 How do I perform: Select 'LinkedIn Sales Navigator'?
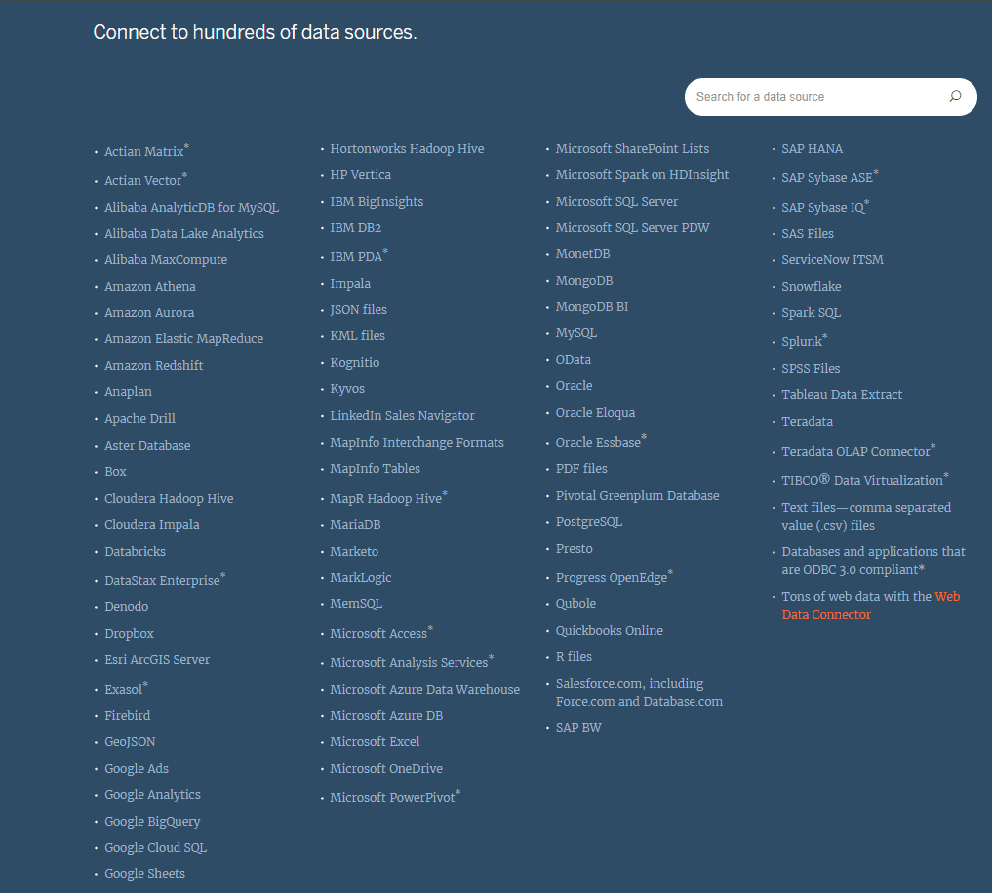click(x=402, y=416)
